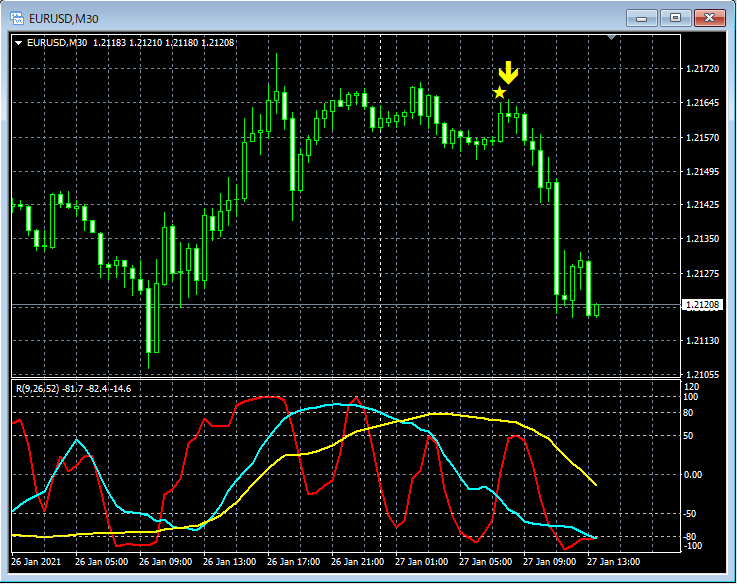This screenshot has width=738, height=584.
Task: Click the 1.21055 price scale label
Action: 703,375
